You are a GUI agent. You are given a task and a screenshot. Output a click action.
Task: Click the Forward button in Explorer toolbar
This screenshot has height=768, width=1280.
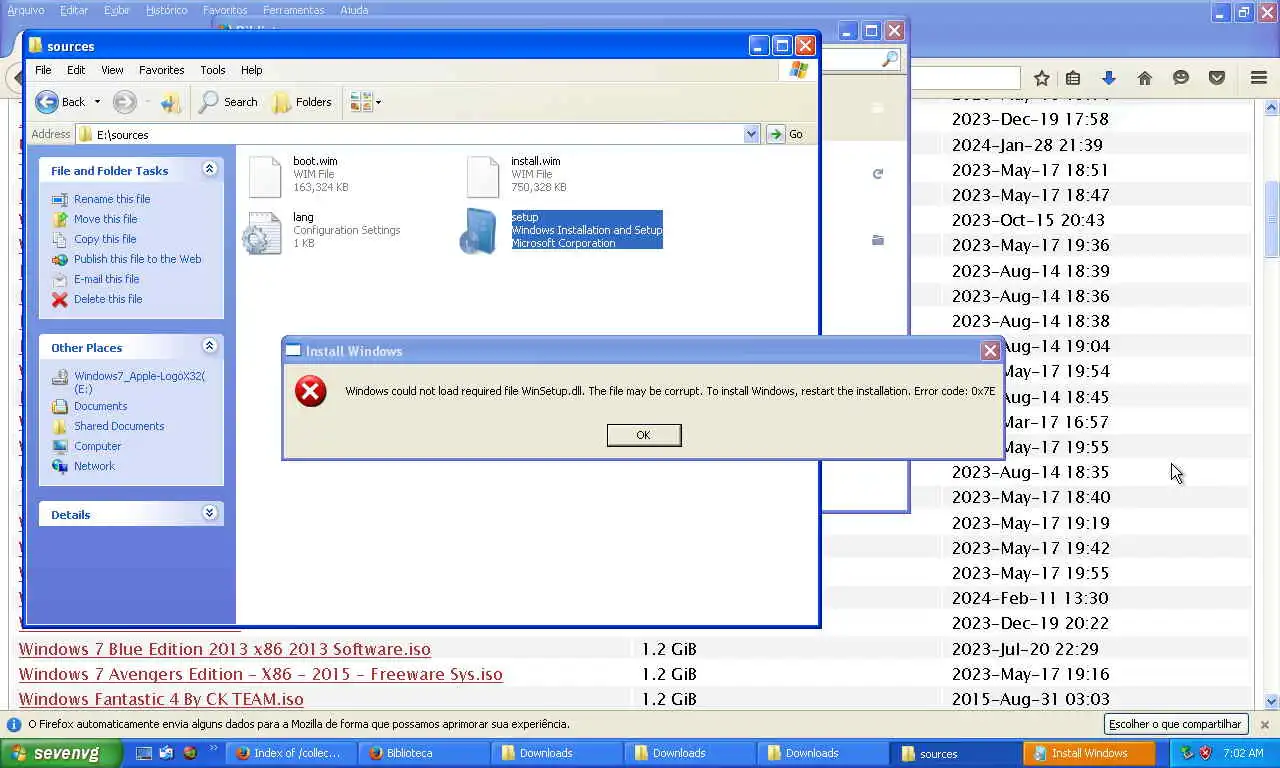point(124,102)
